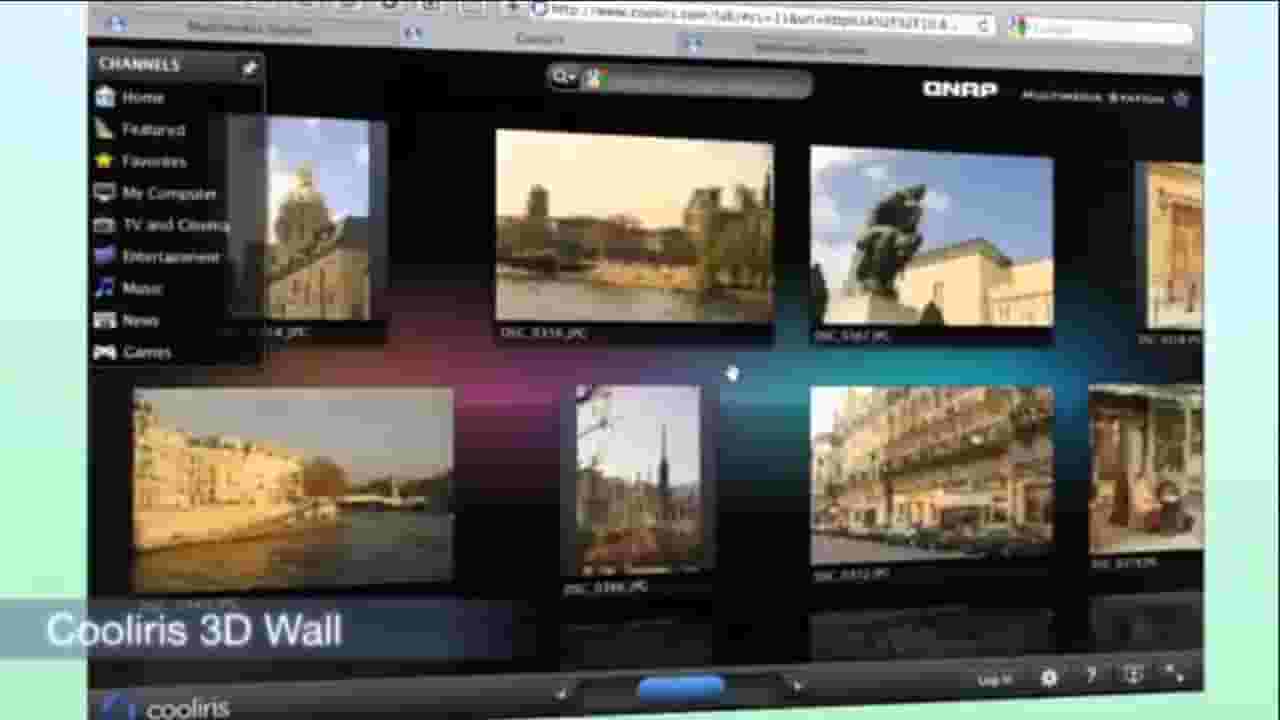Viewport: 1280px width, 720px height.
Task: Click the Games channel label
Action: tap(147, 352)
